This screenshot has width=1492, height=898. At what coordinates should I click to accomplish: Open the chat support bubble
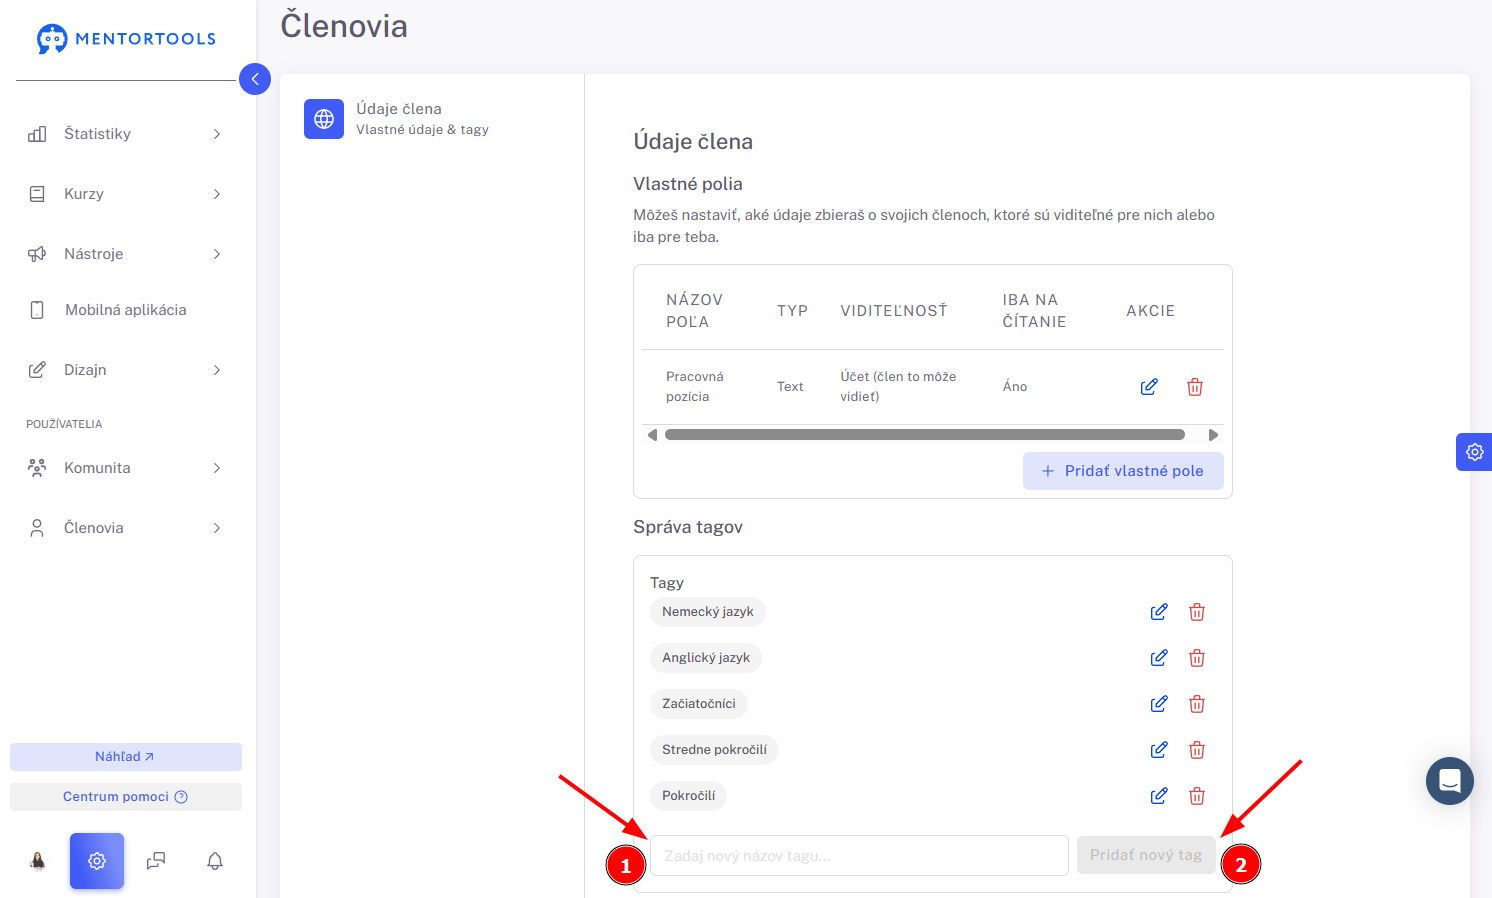pos(1450,781)
